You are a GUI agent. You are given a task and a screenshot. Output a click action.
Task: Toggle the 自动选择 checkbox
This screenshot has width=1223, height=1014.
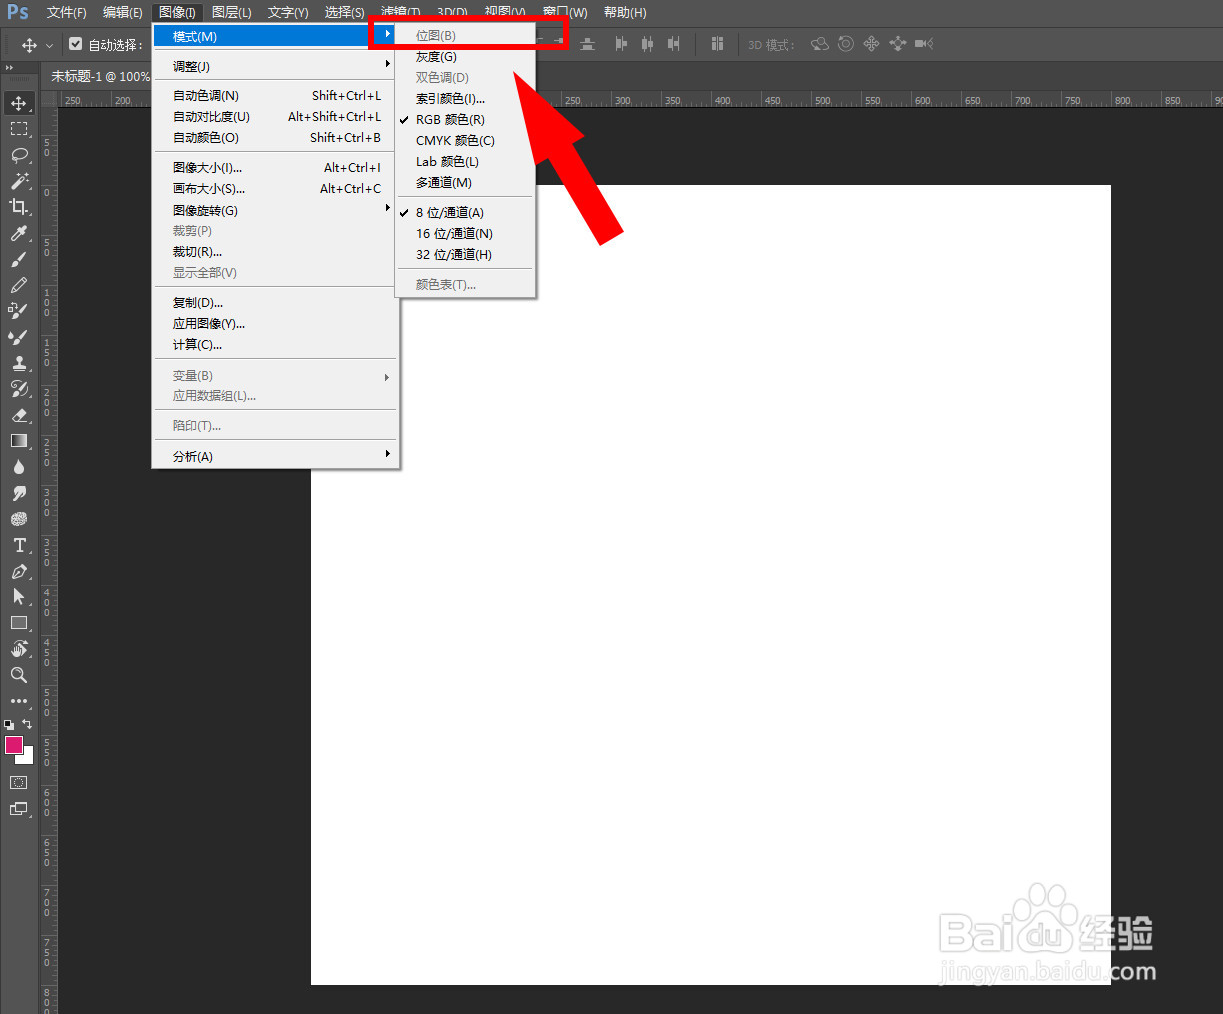(76, 44)
